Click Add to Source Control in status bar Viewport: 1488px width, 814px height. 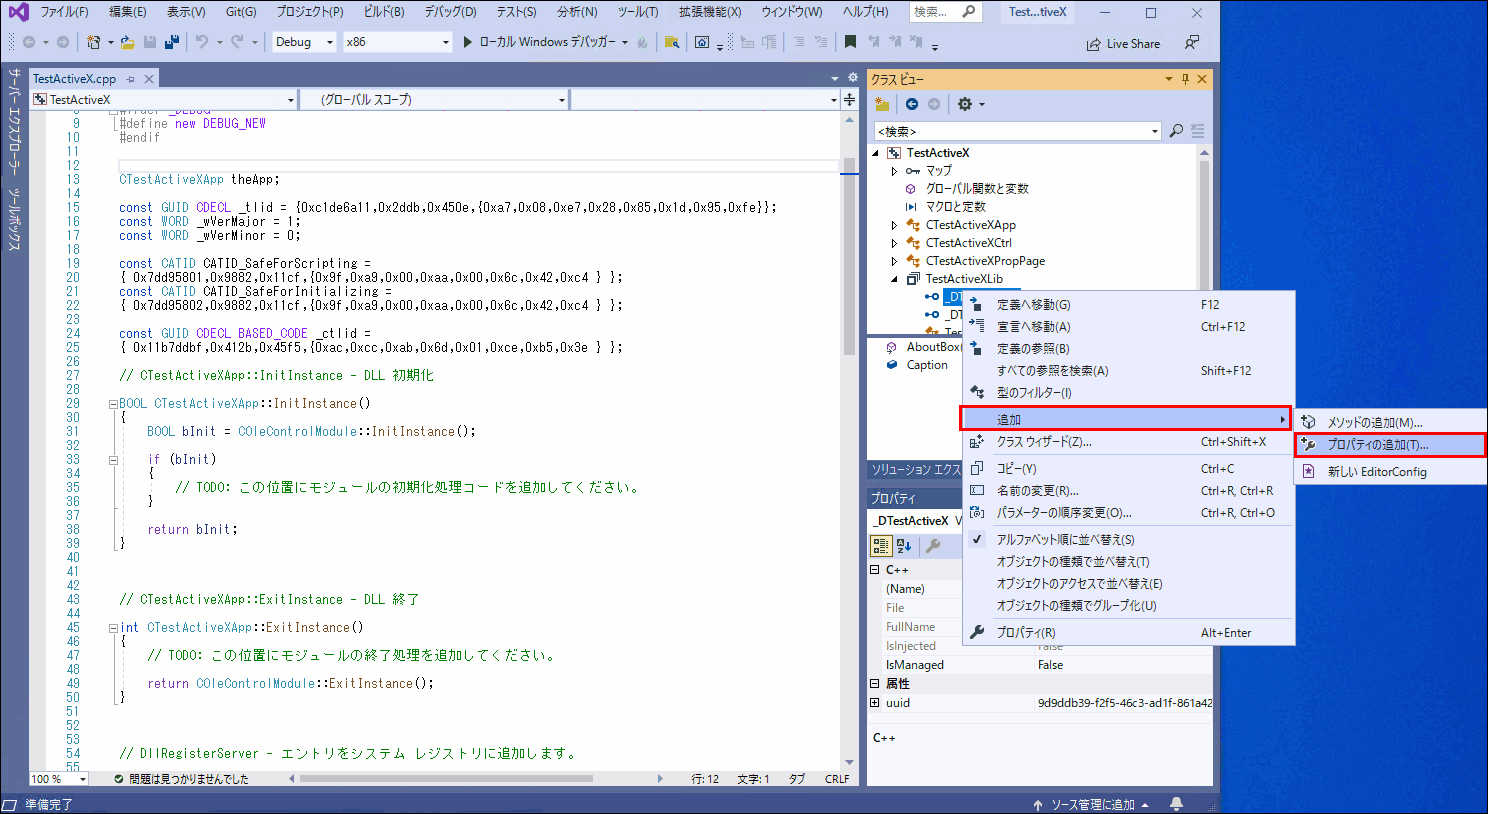point(1091,805)
